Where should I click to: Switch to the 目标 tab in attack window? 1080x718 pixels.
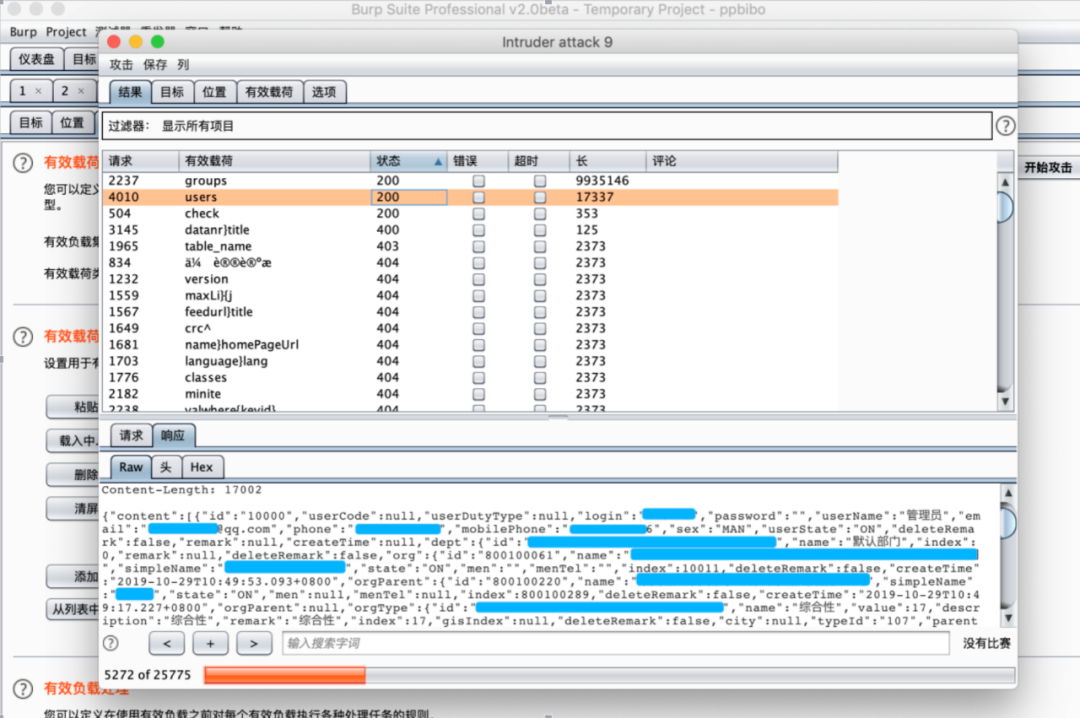(x=172, y=92)
